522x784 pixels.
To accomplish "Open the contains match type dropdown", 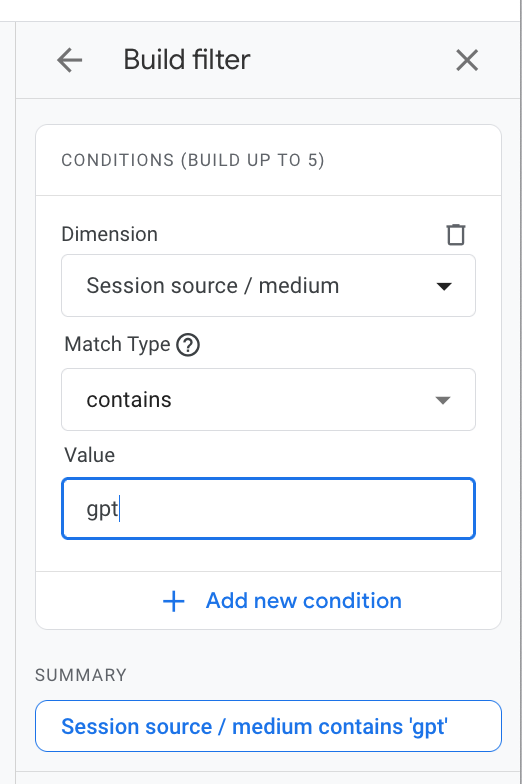I will (268, 400).
